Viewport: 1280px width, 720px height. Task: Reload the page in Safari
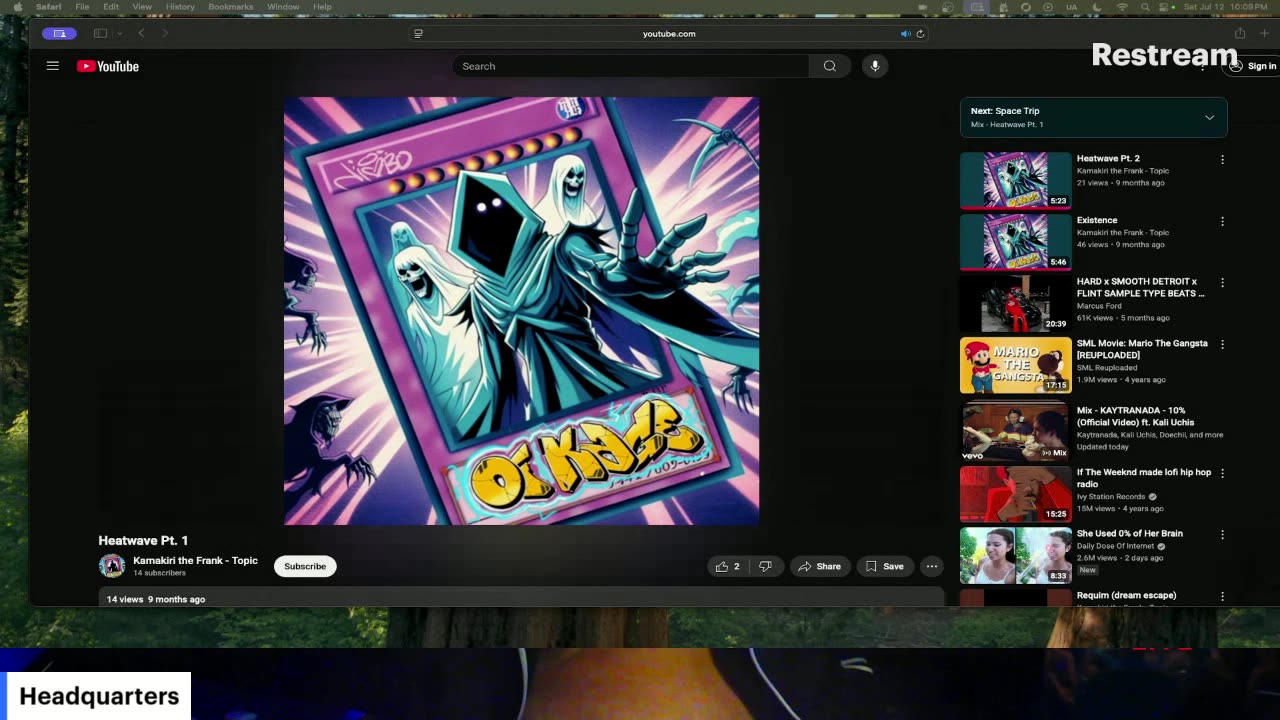click(x=920, y=33)
